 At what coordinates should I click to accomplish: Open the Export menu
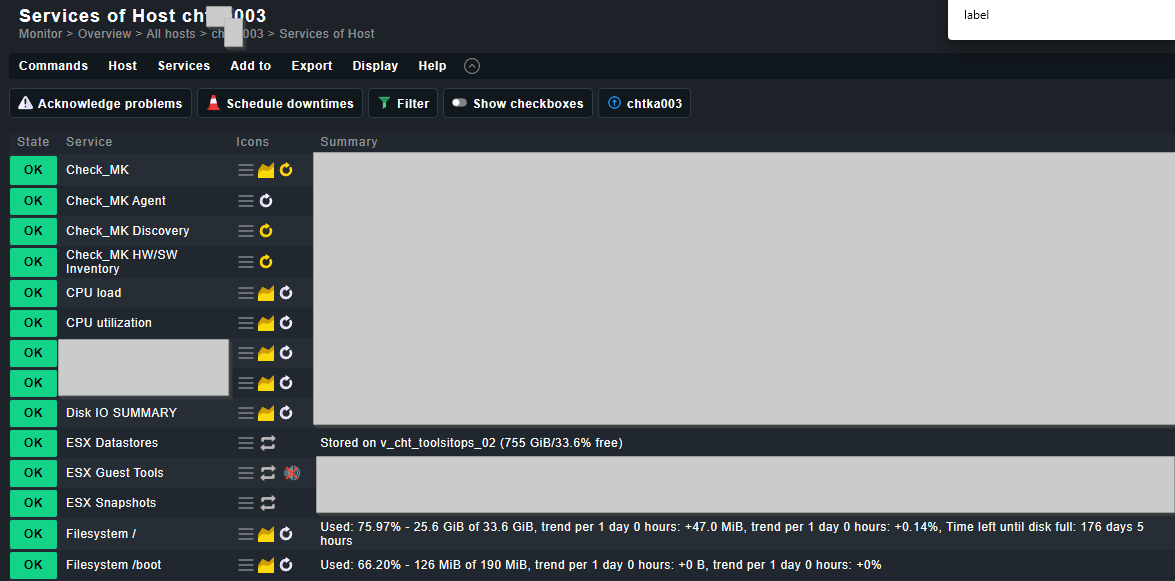[x=311, y=66]
